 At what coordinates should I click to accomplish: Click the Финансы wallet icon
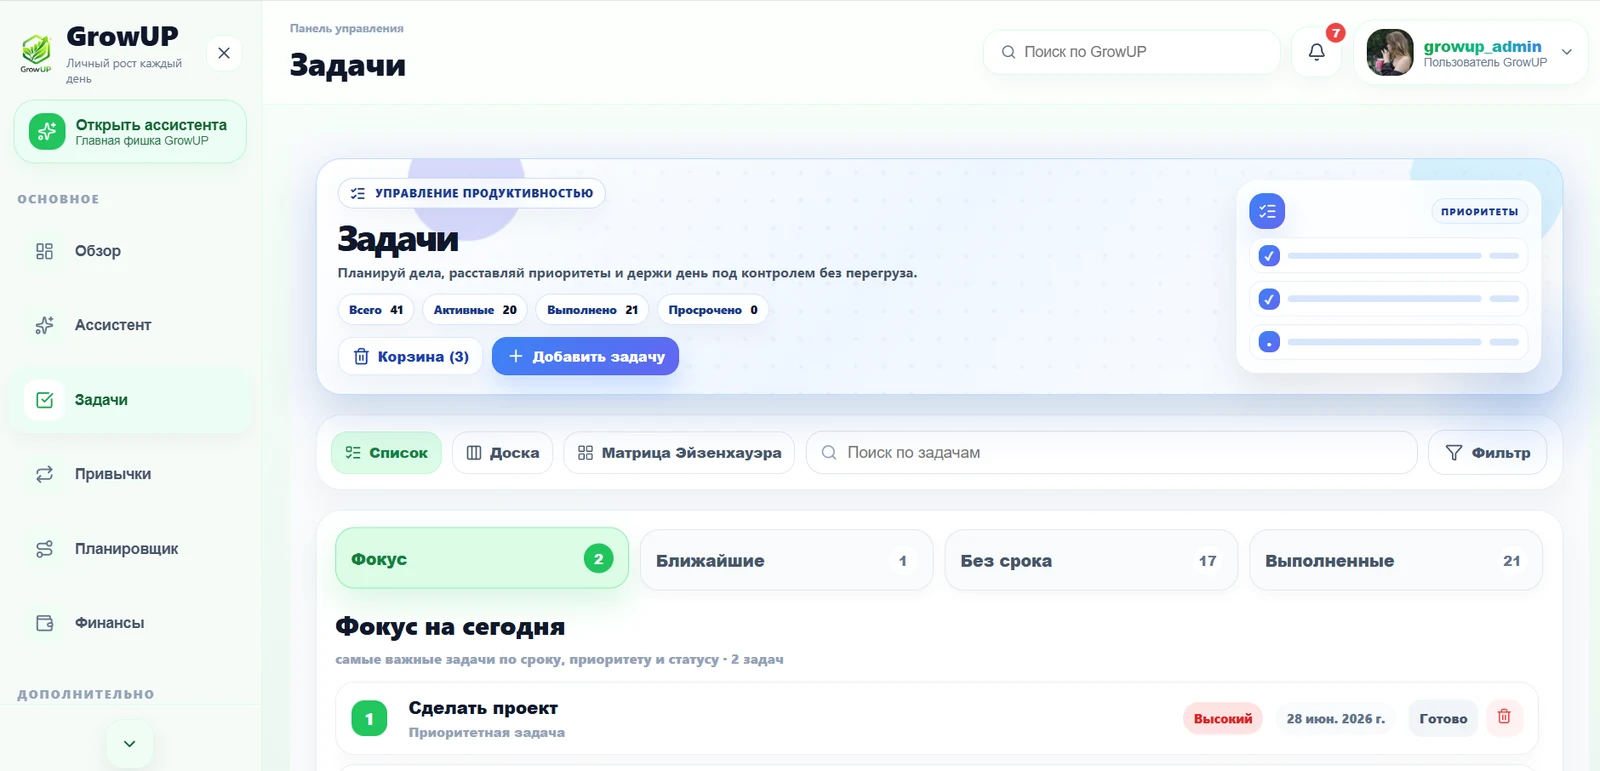point(44,623)
